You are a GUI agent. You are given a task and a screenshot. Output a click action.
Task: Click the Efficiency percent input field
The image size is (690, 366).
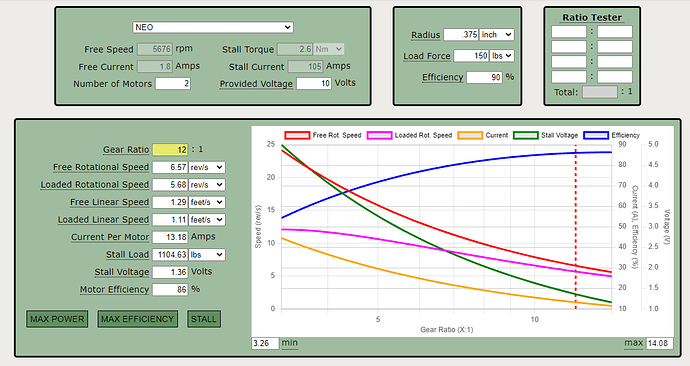(484, 77)
